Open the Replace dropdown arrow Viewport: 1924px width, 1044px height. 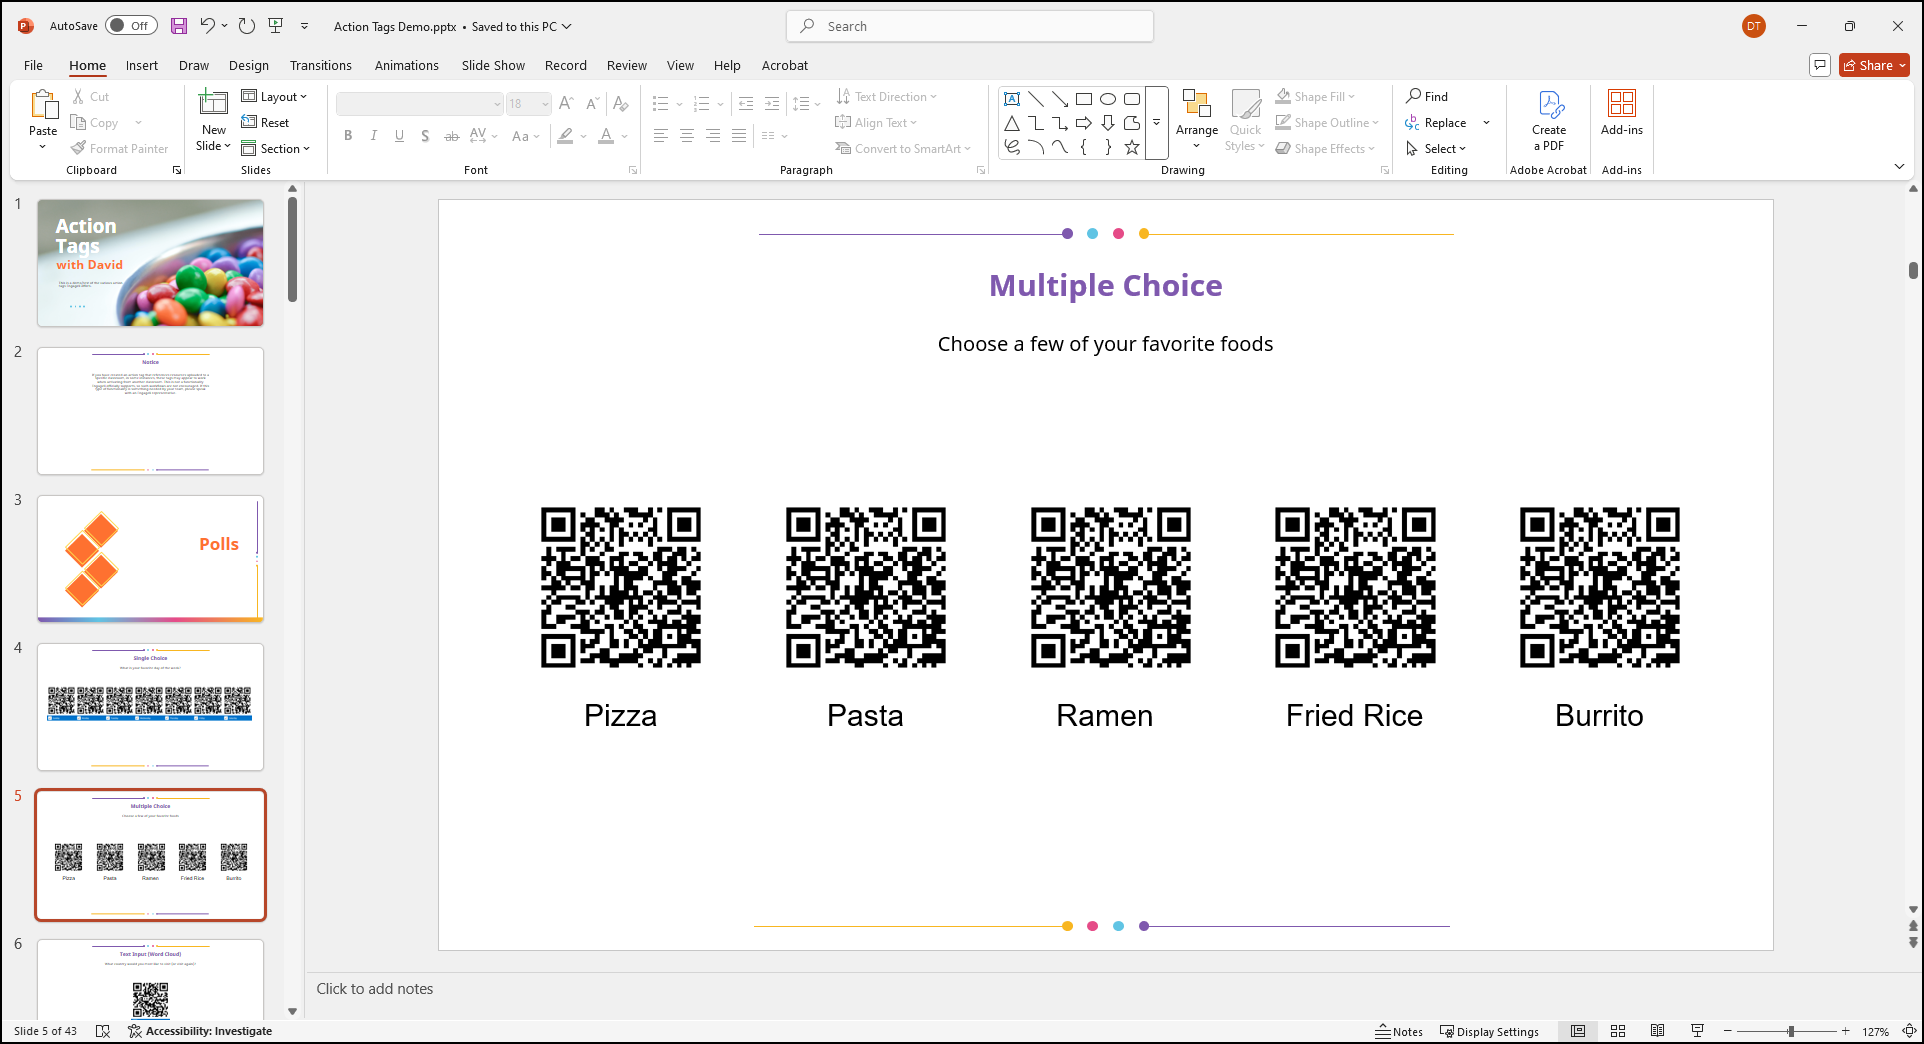point(1487,122)
